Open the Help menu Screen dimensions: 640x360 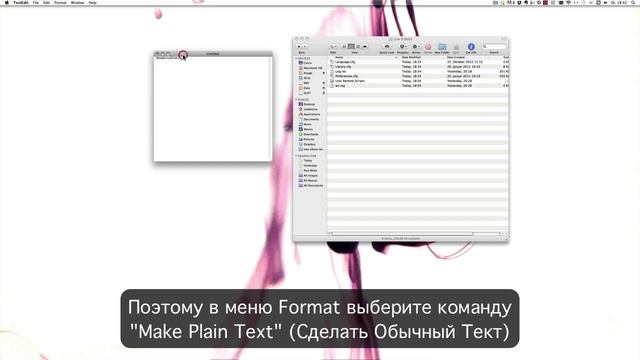pyautogui.click(x=93, y=2)
